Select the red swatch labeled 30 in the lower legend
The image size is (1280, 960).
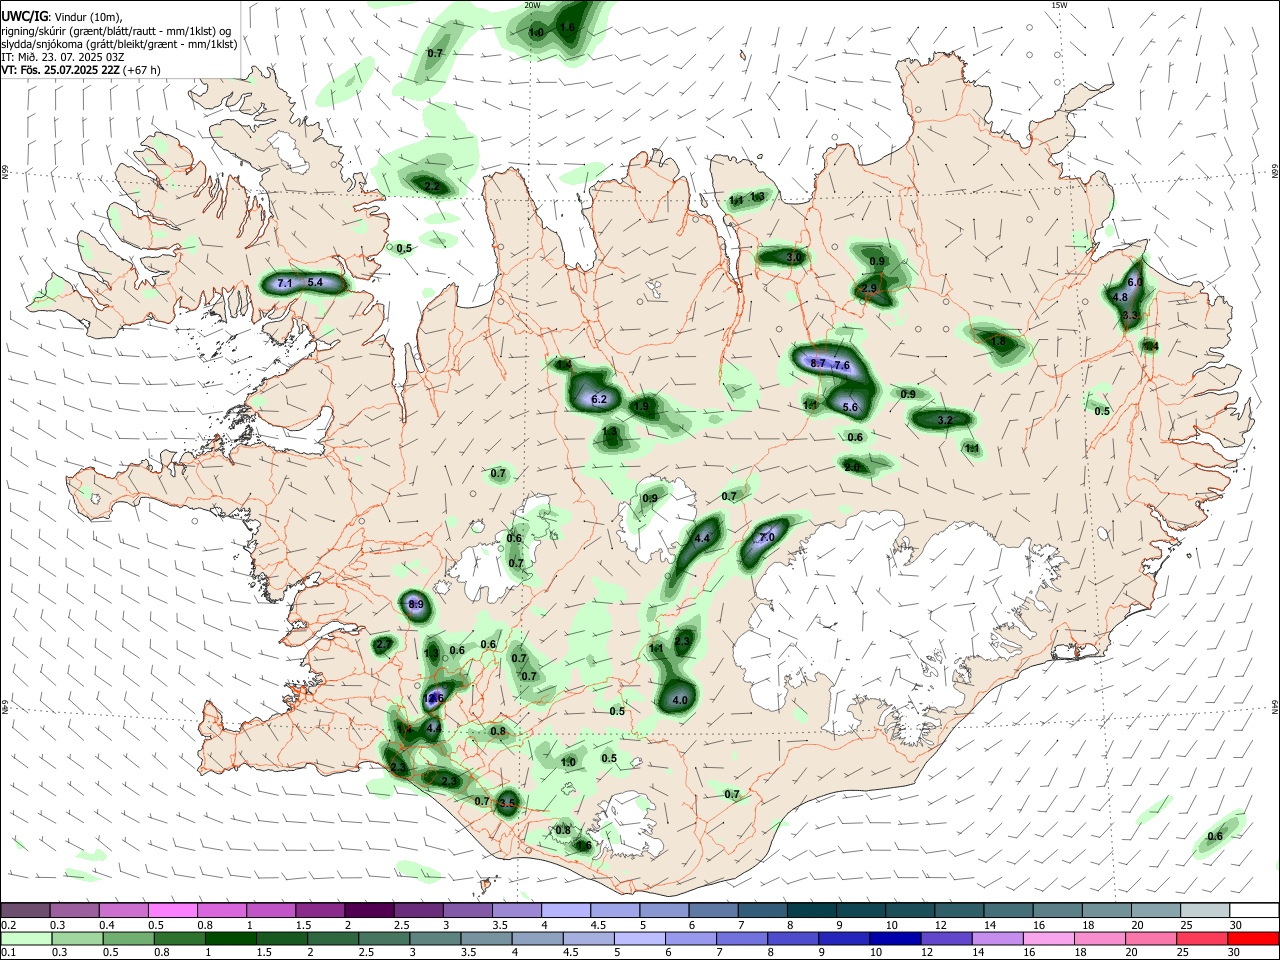tap(1252, 938)
